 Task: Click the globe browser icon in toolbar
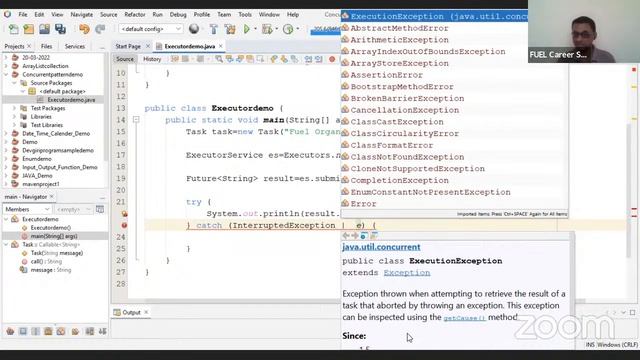(x=194, y=29)
